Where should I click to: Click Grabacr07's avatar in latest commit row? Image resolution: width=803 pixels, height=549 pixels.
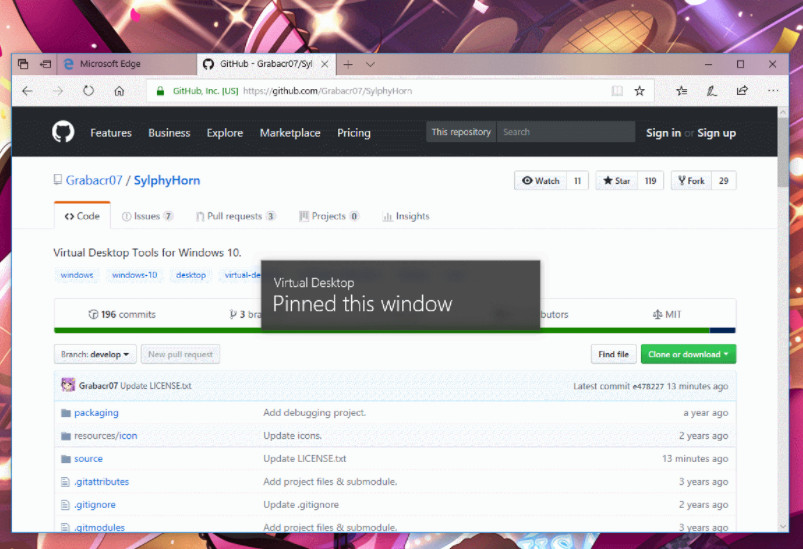(x=68, y=385)
